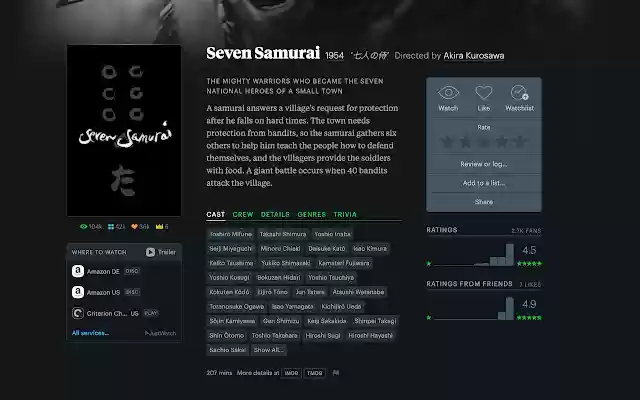Open JustWatch attribution link
The height and width of the screenshot is (400, 640).
pyautogui.click(x=160, y=333)
